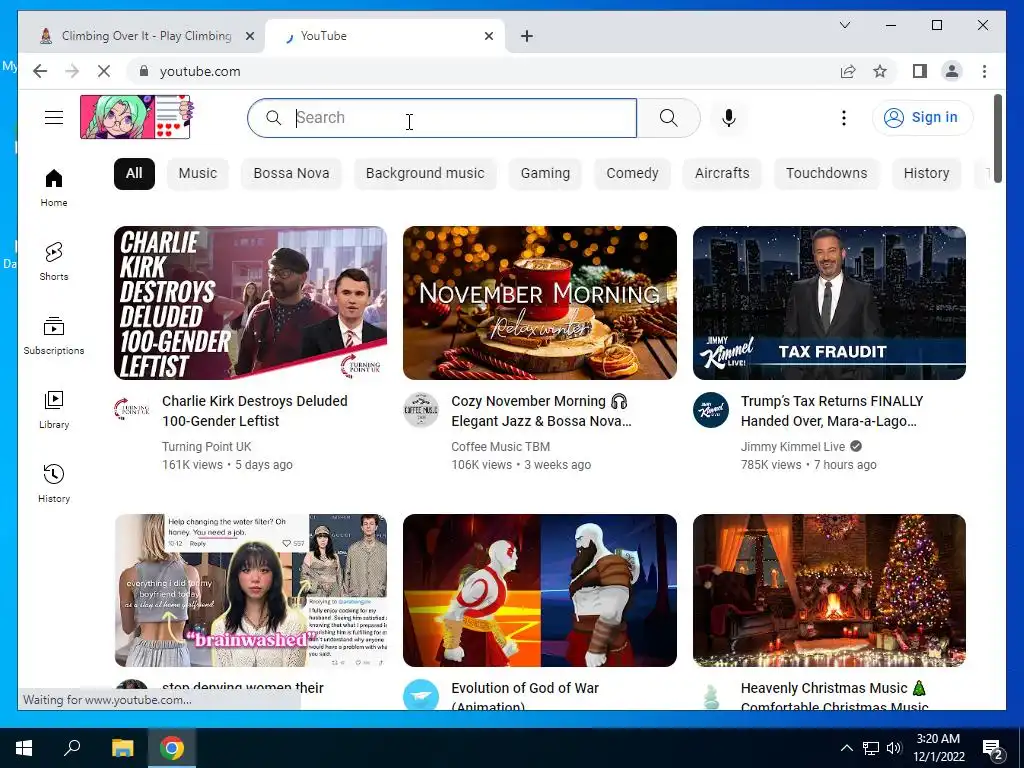Select the Bossa Nova filter chip

(291, 174)
